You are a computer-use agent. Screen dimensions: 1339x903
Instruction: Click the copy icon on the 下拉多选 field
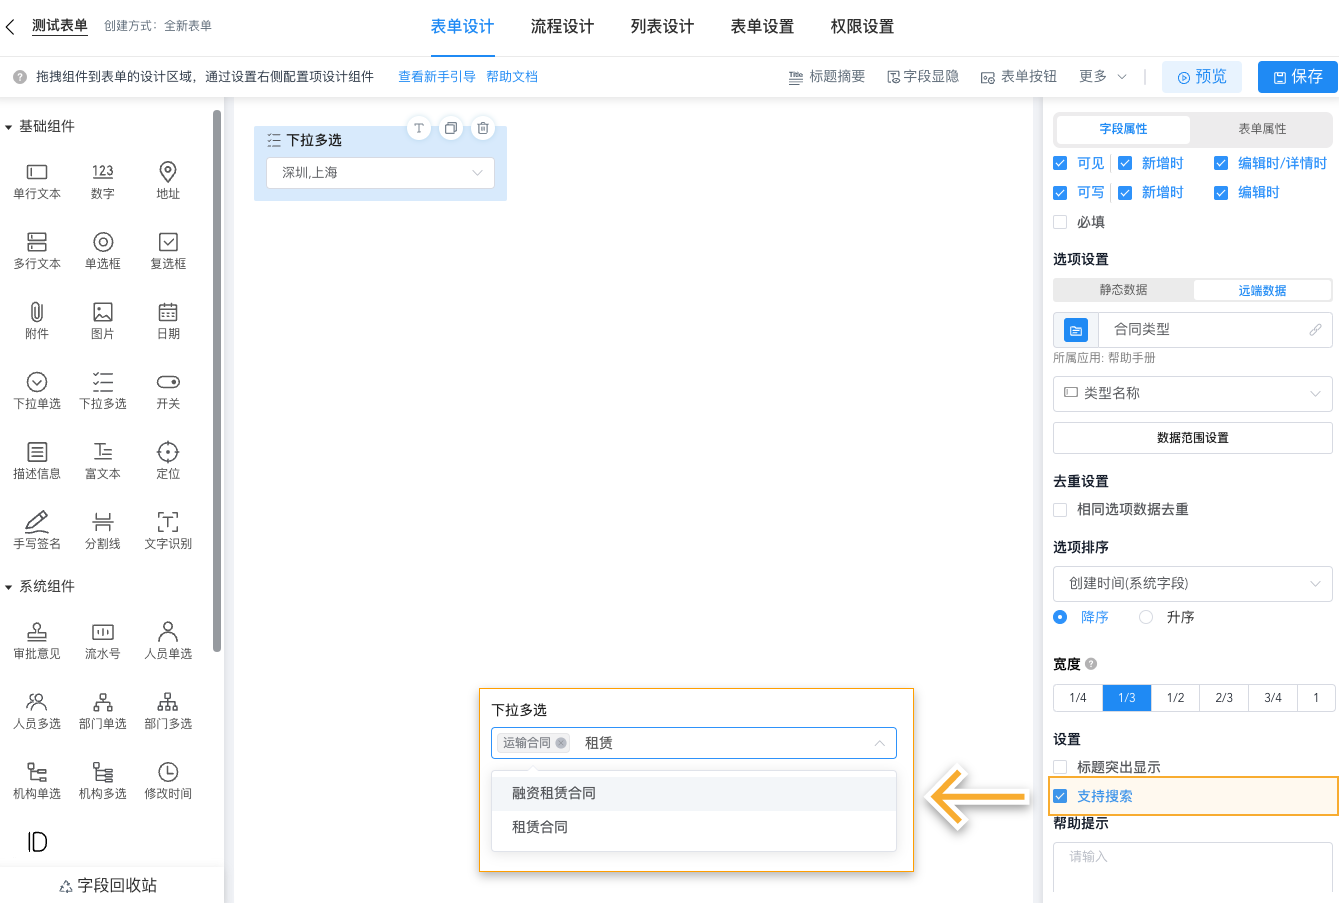coord(451,128)
